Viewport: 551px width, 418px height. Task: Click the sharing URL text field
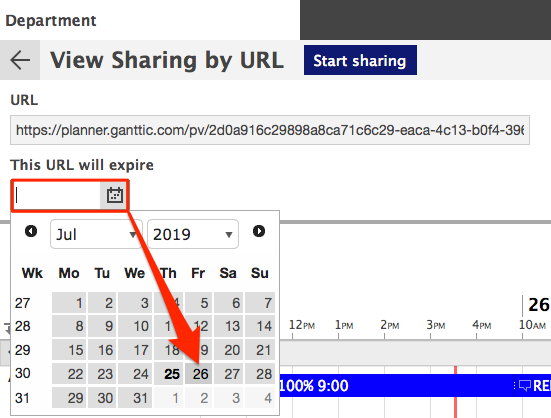pyautogui.click(x=270, y=130)
